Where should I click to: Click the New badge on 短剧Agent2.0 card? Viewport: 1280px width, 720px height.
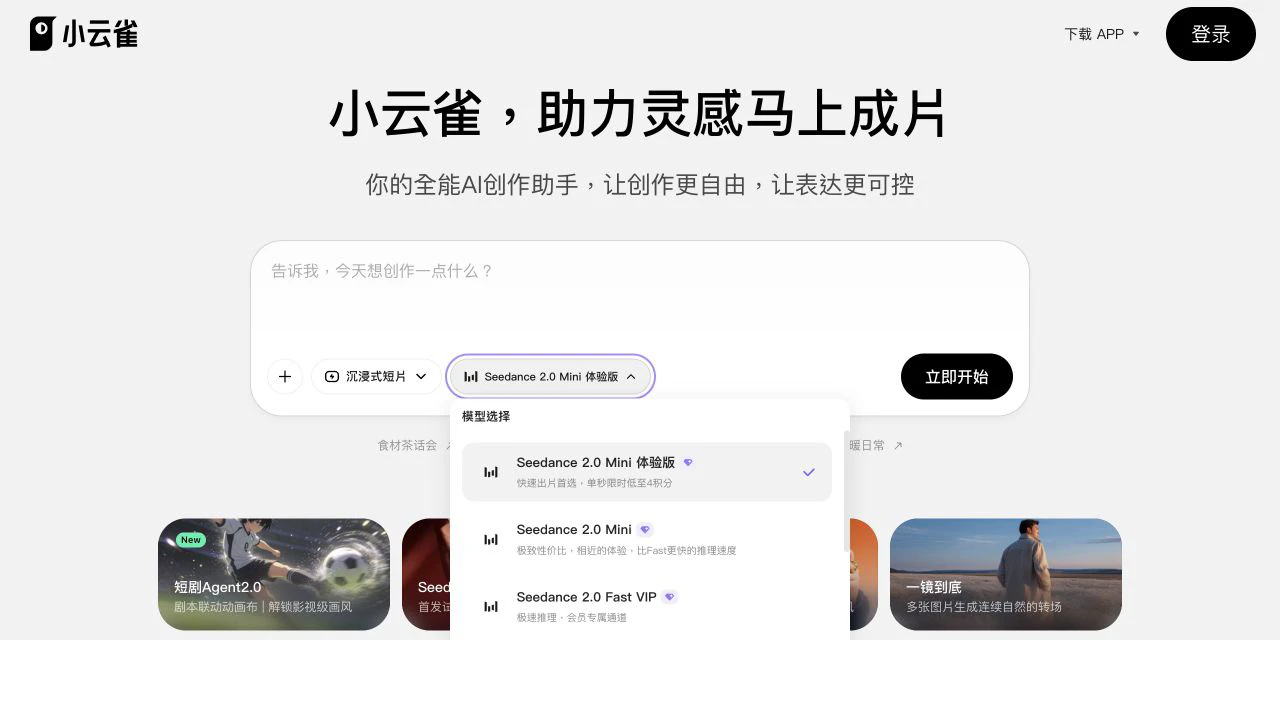point(191,540)
